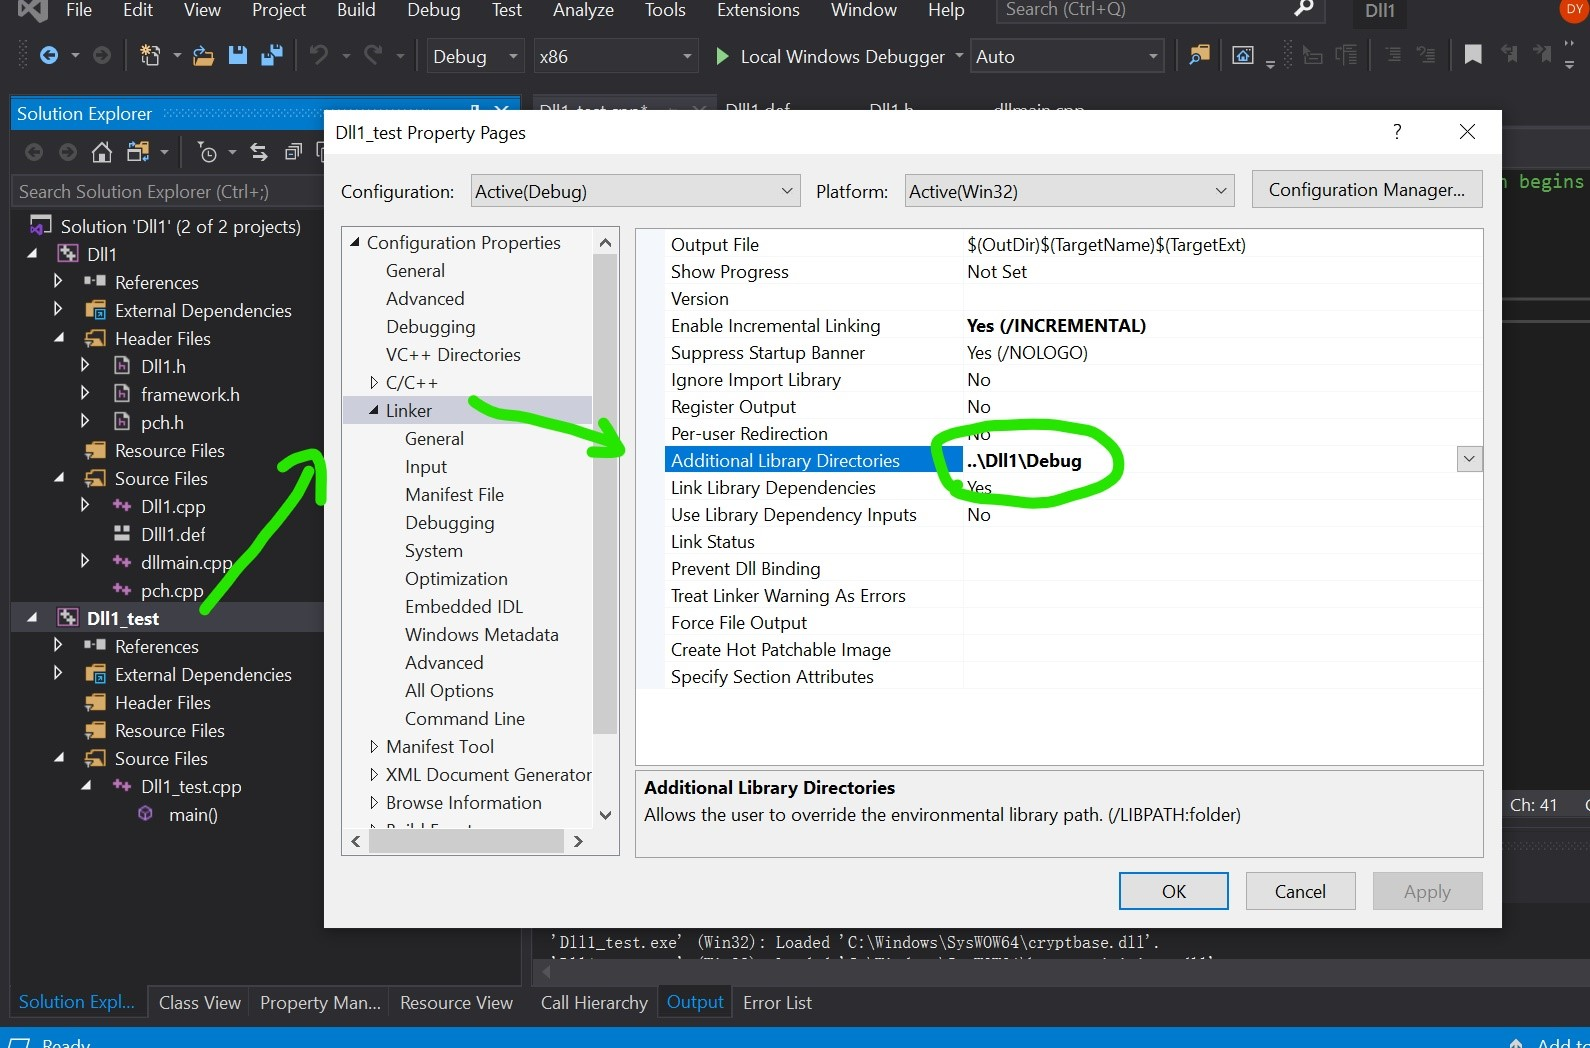This screenshot has width=1590, height=1048.
Task: Click Collapse All icon in Solution Explorer
Action: tap(293, 152)
